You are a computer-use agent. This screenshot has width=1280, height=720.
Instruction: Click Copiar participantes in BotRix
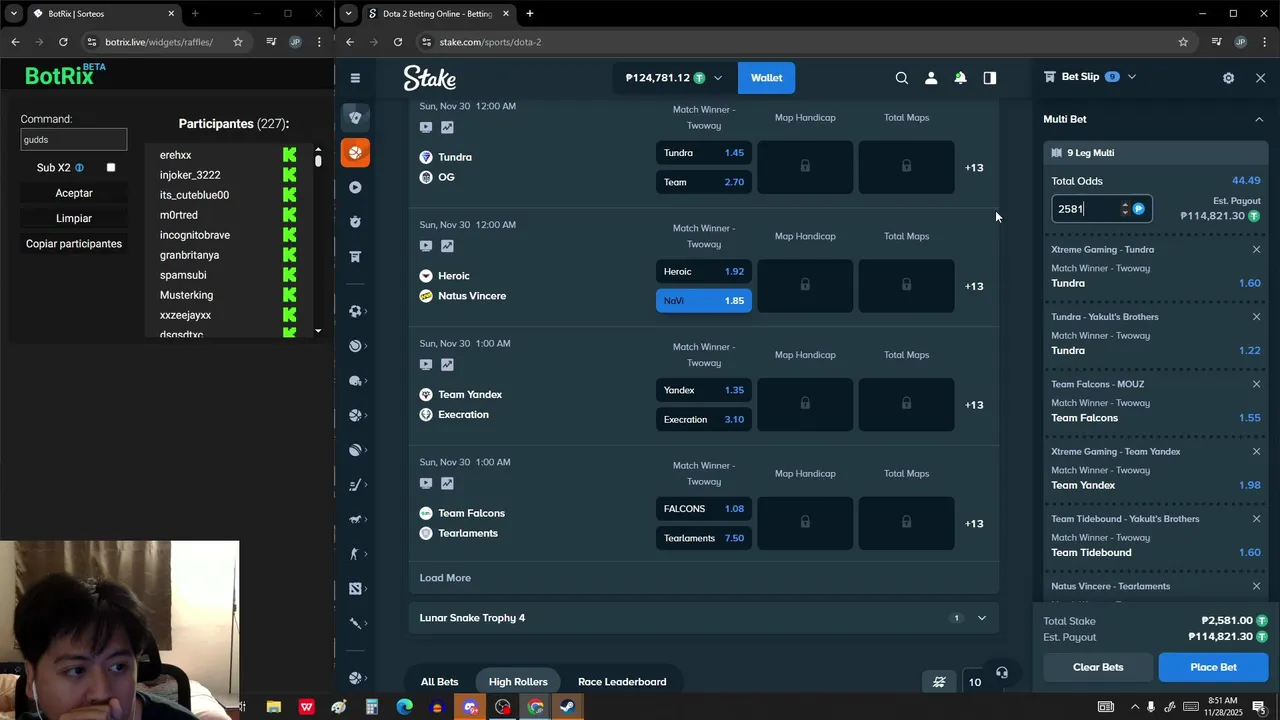(x=74, y=244)
